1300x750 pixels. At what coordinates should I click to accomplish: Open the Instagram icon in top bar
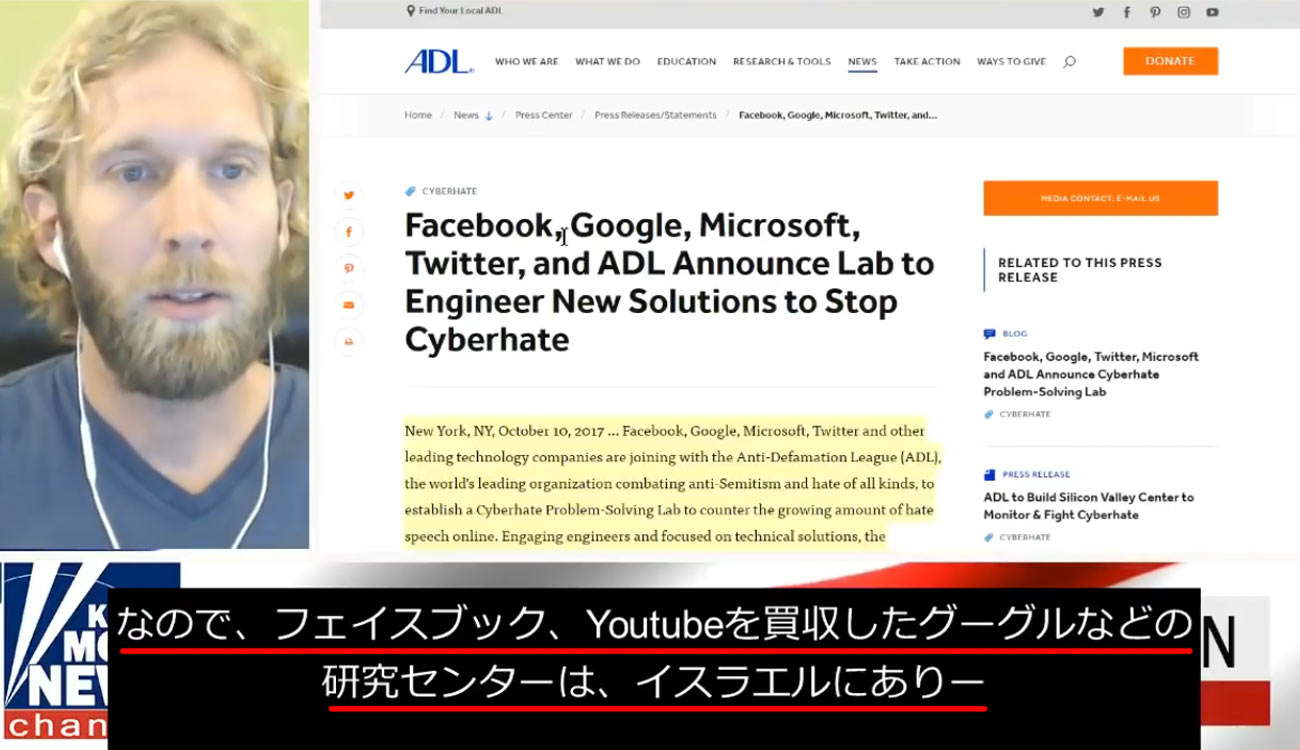coord(1184,12)
